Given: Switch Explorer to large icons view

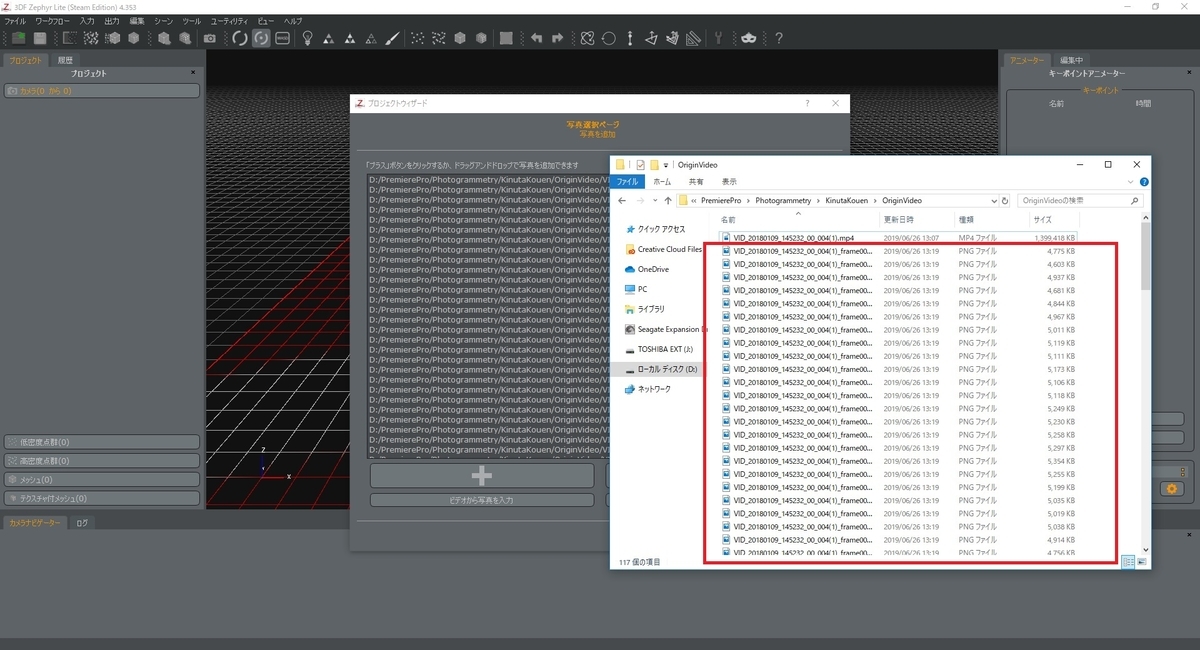Looking at the screenshot, I should (1142, 562).
